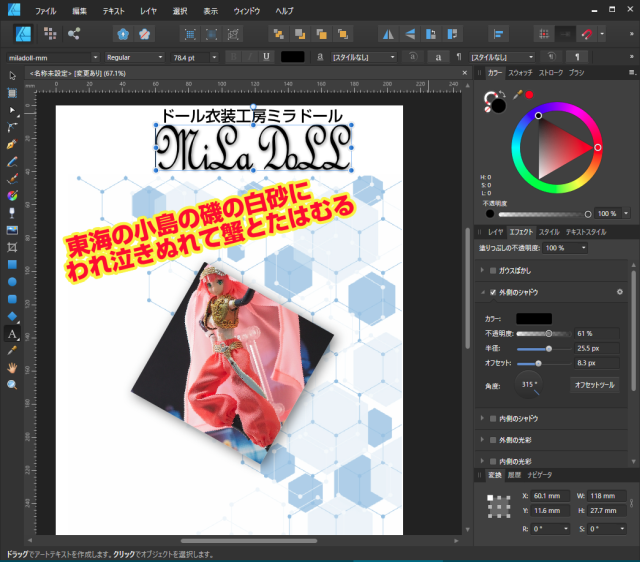Viewport: 640px width, 562px height.
Task: Toggle snapping magnet icon
Action: [x=587, y=34]
